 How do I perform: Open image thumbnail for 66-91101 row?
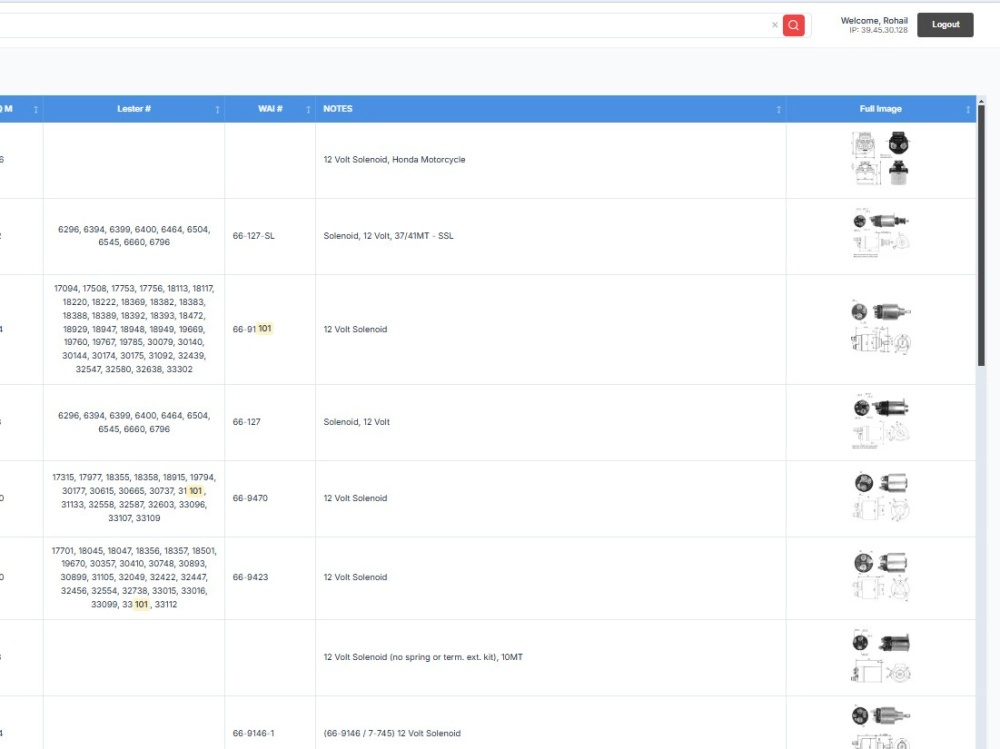[881, 327]
